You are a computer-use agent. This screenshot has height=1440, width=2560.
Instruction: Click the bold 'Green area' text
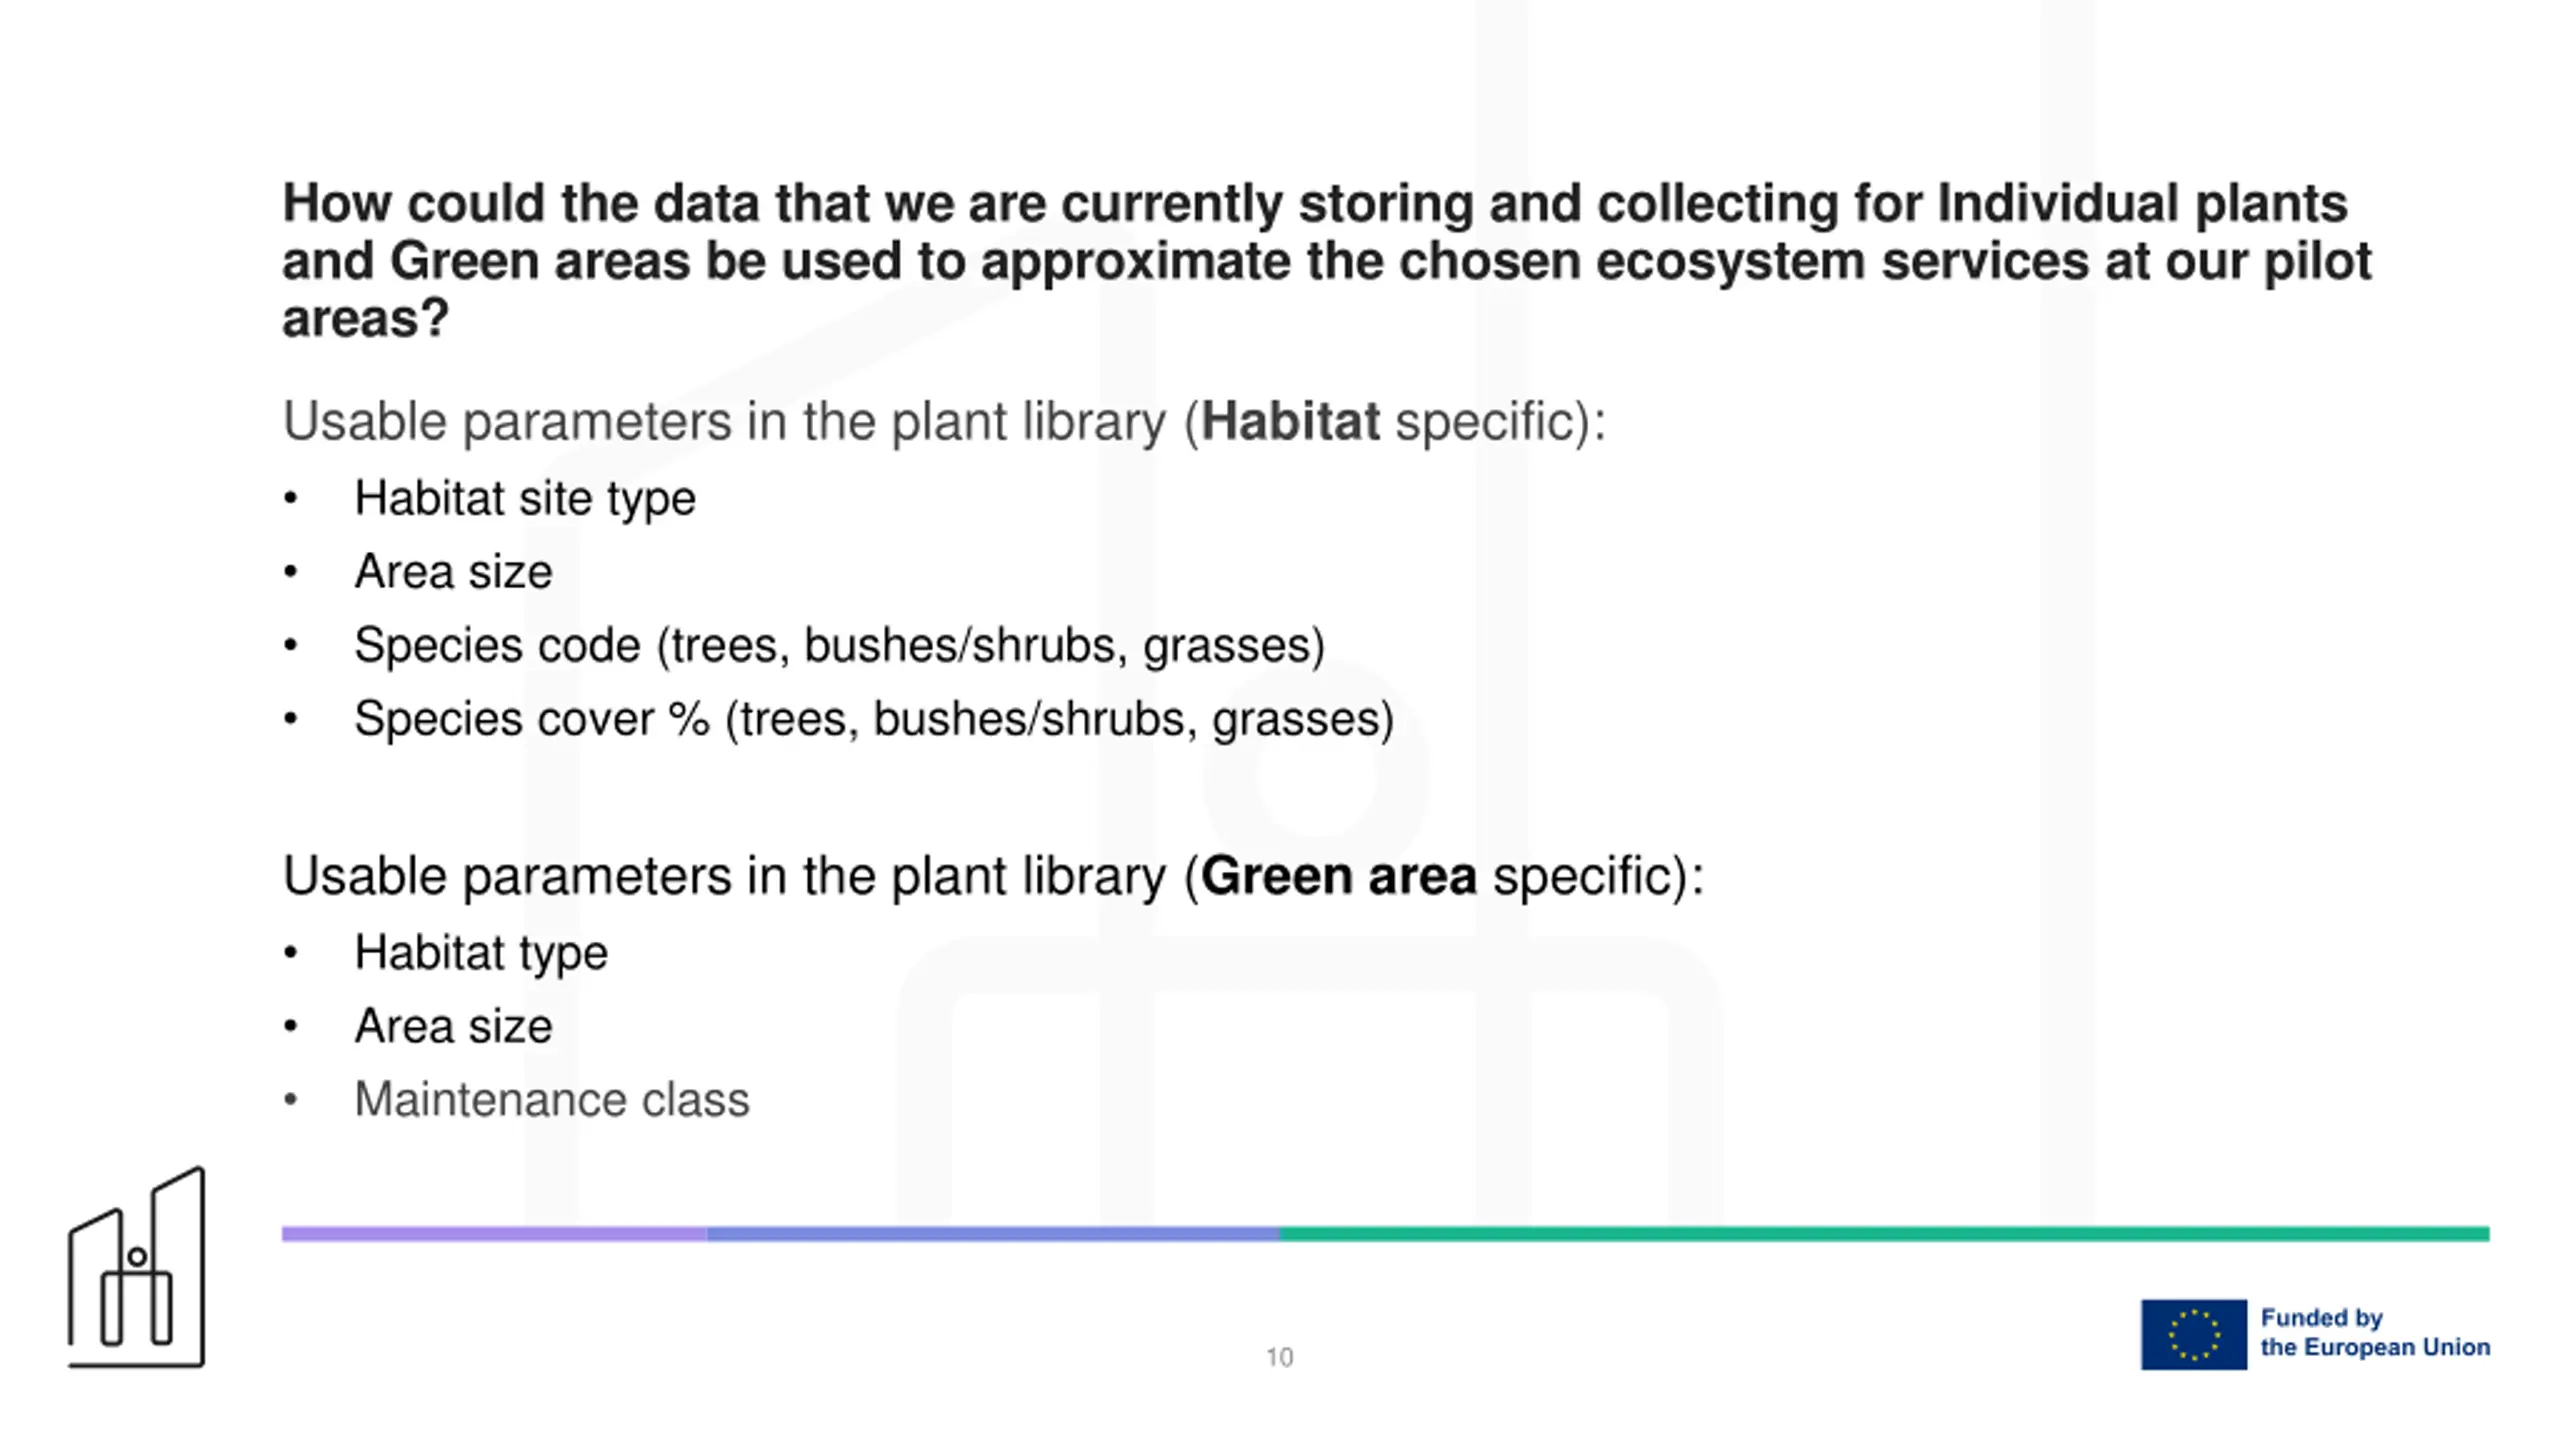(x=1338, y=876)
